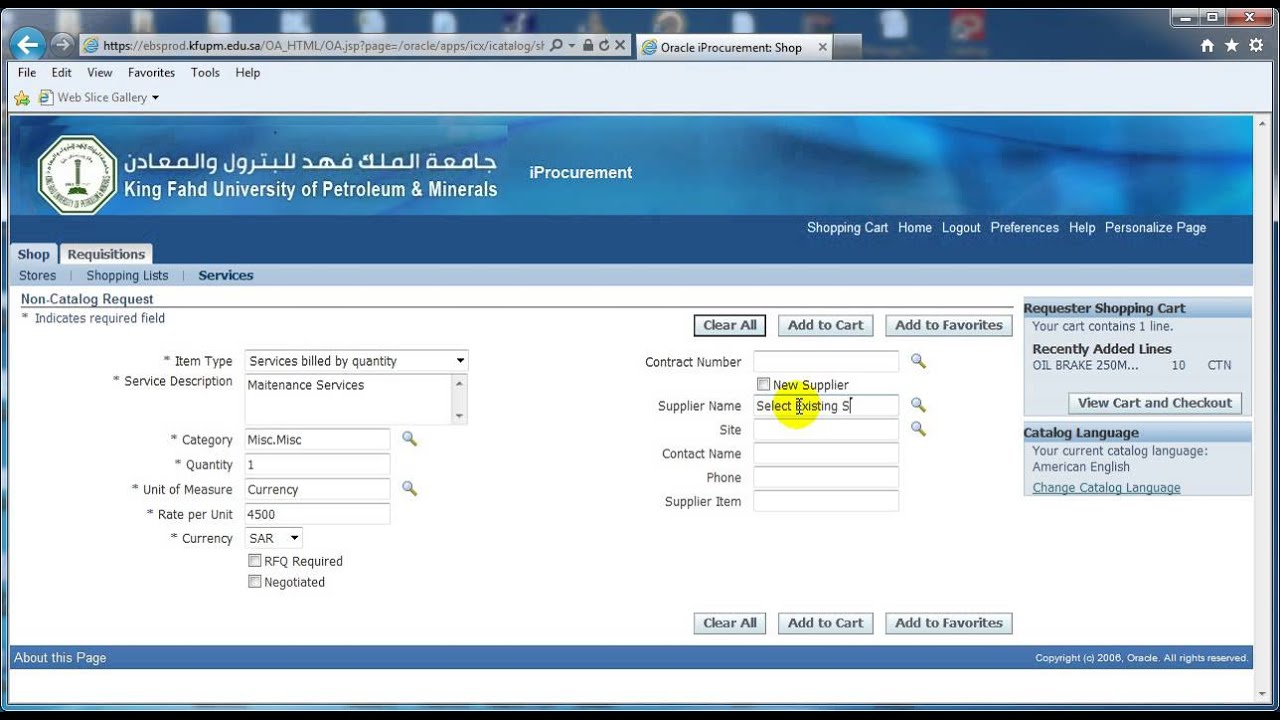Open the Unit of Measure search magnifier

coord(409,489)
